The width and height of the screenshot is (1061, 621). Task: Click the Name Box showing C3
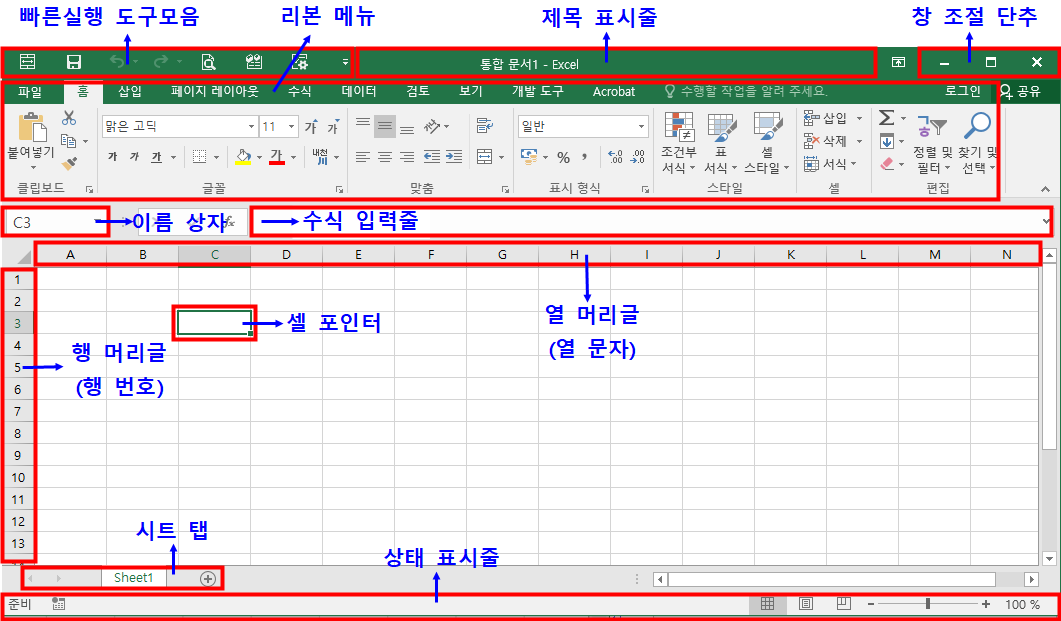tap(54, 222)
